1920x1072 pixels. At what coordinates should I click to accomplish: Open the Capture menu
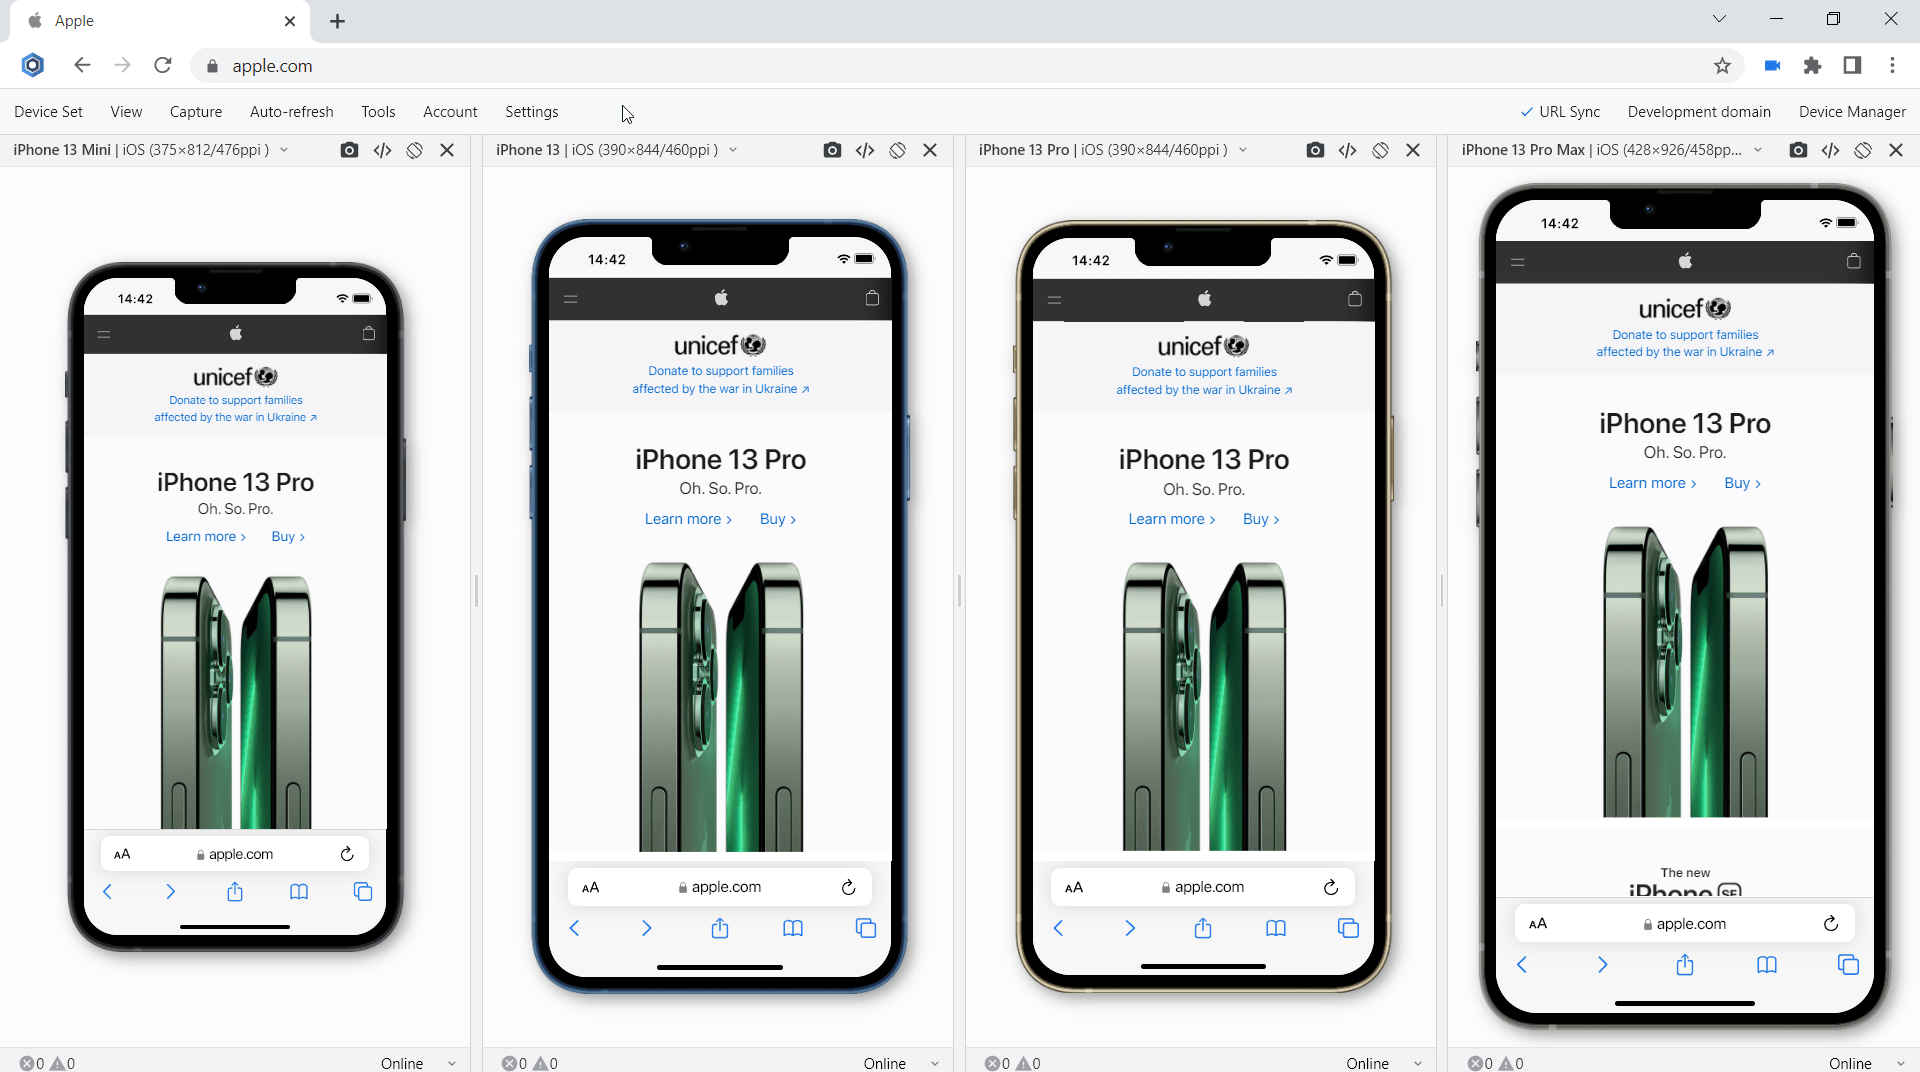pos(196,112)
